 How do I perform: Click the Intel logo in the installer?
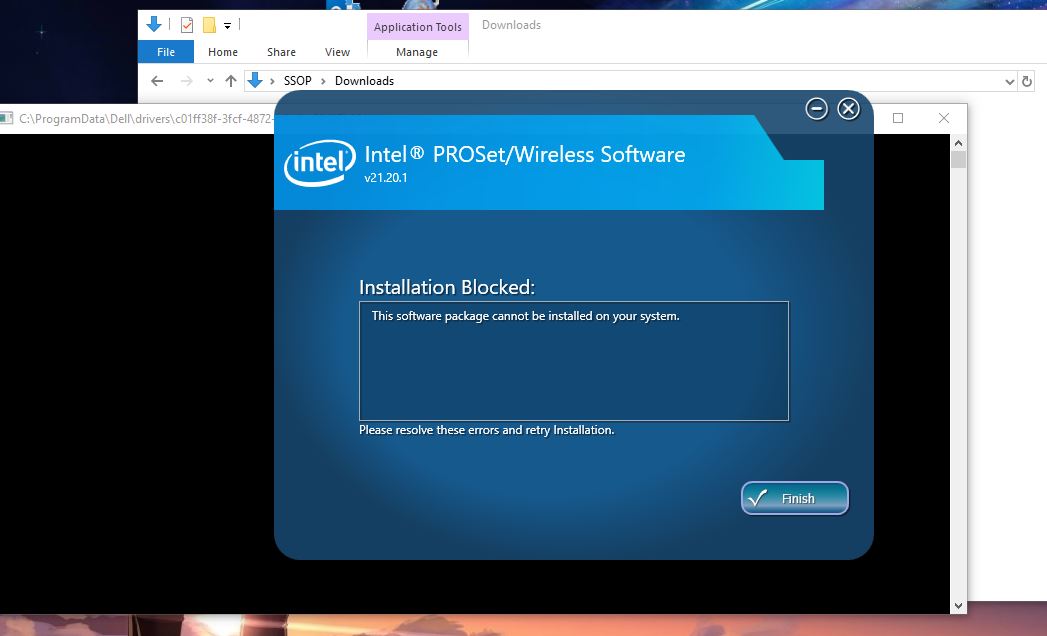(319, 162)
